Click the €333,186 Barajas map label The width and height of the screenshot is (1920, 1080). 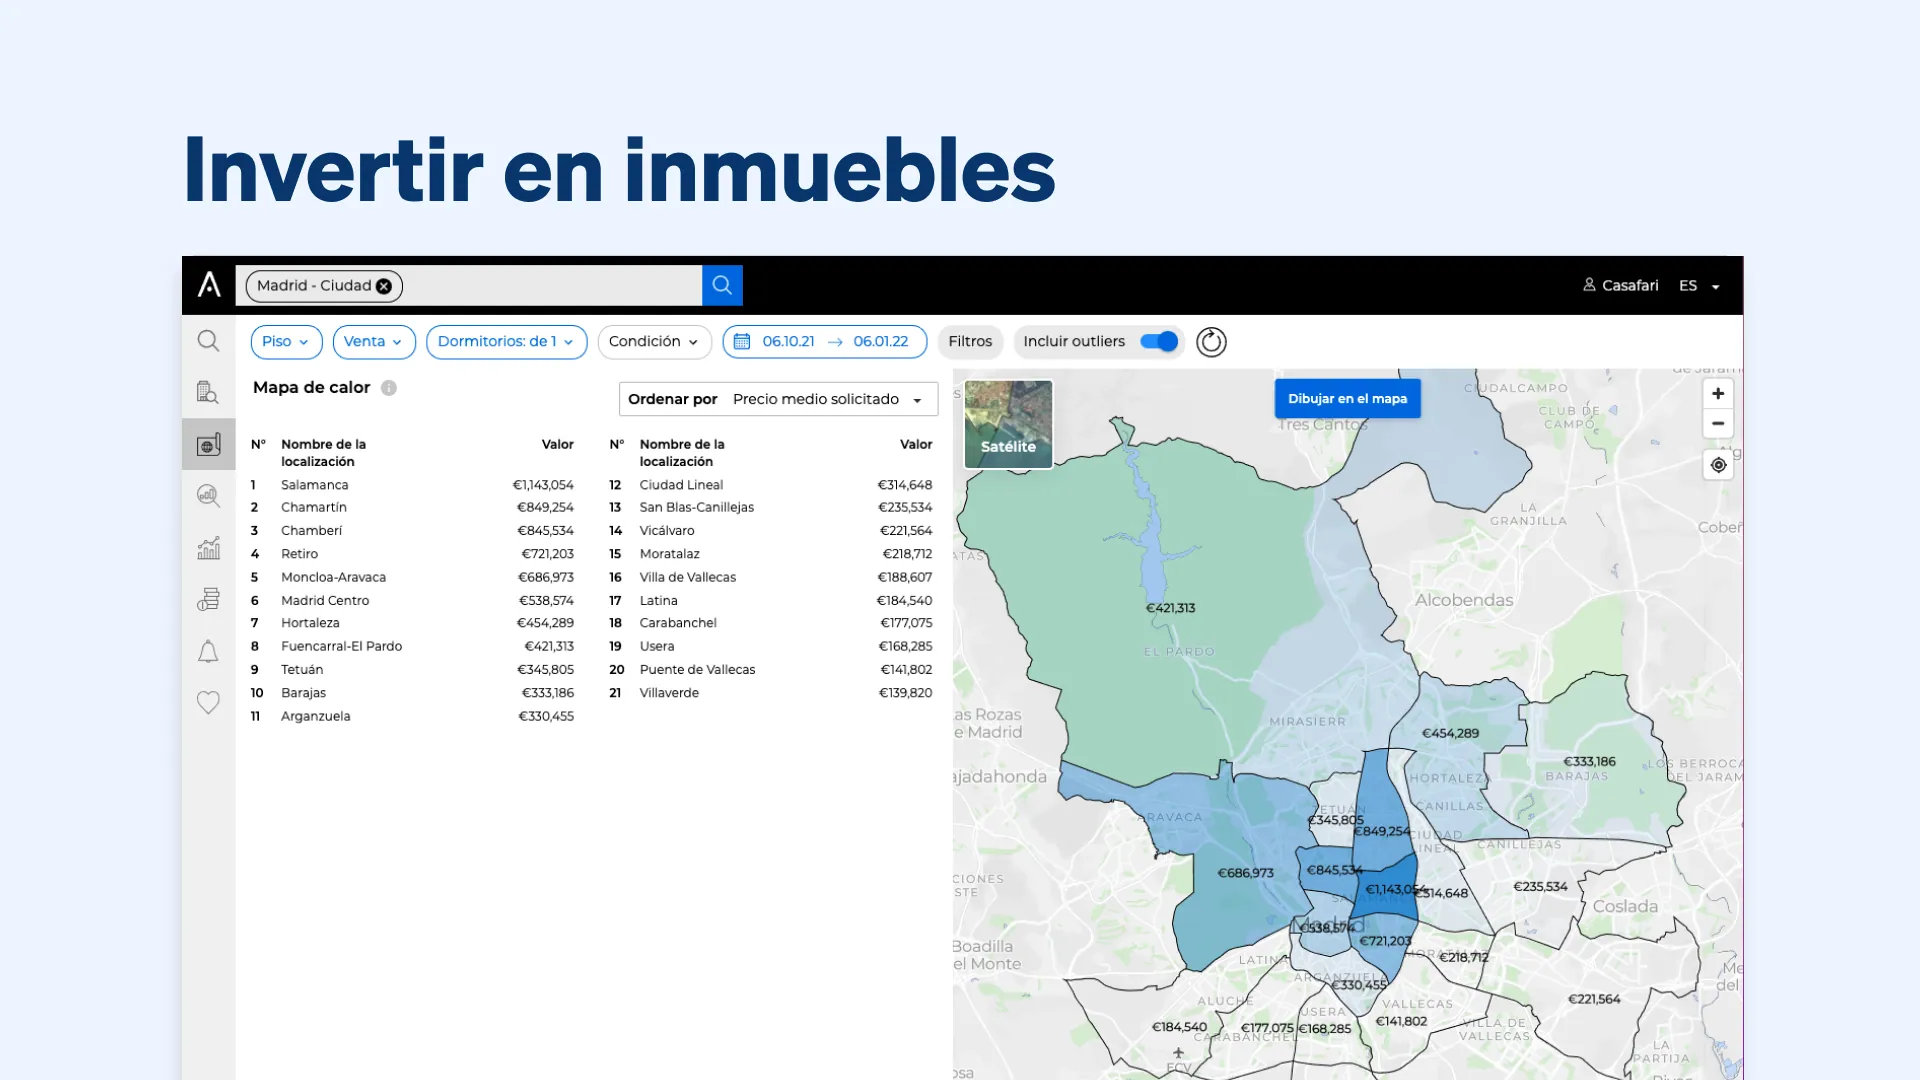(x=1589, y=762)
